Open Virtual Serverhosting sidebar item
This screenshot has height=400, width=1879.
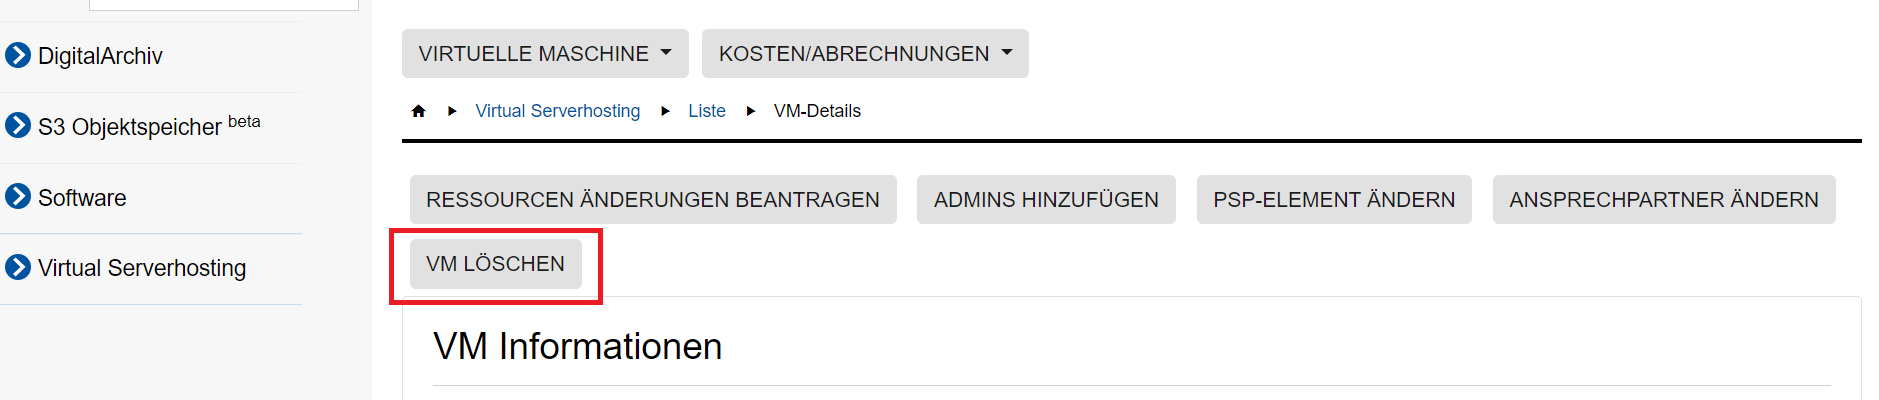(x=142, y=268)
